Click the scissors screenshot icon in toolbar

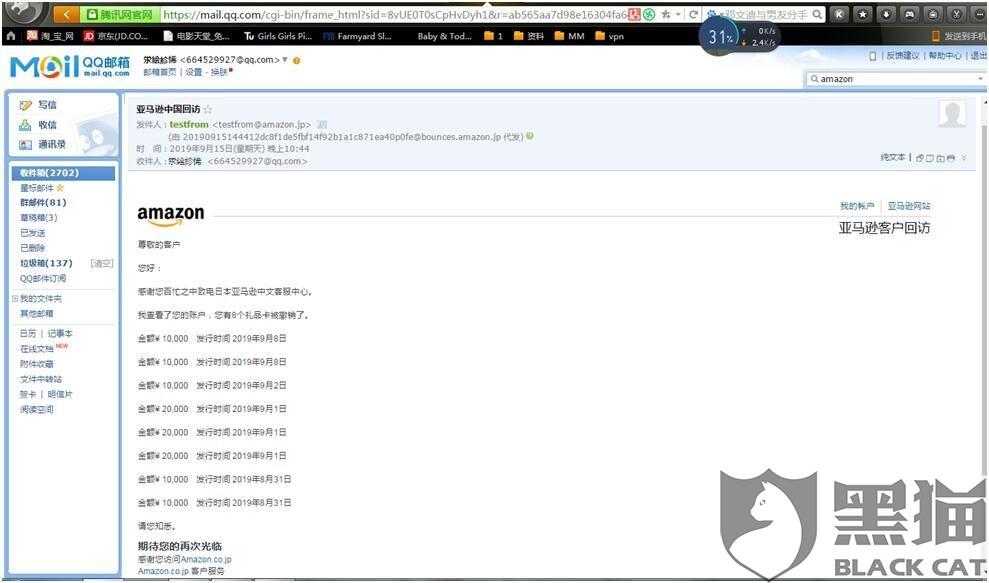957,14
